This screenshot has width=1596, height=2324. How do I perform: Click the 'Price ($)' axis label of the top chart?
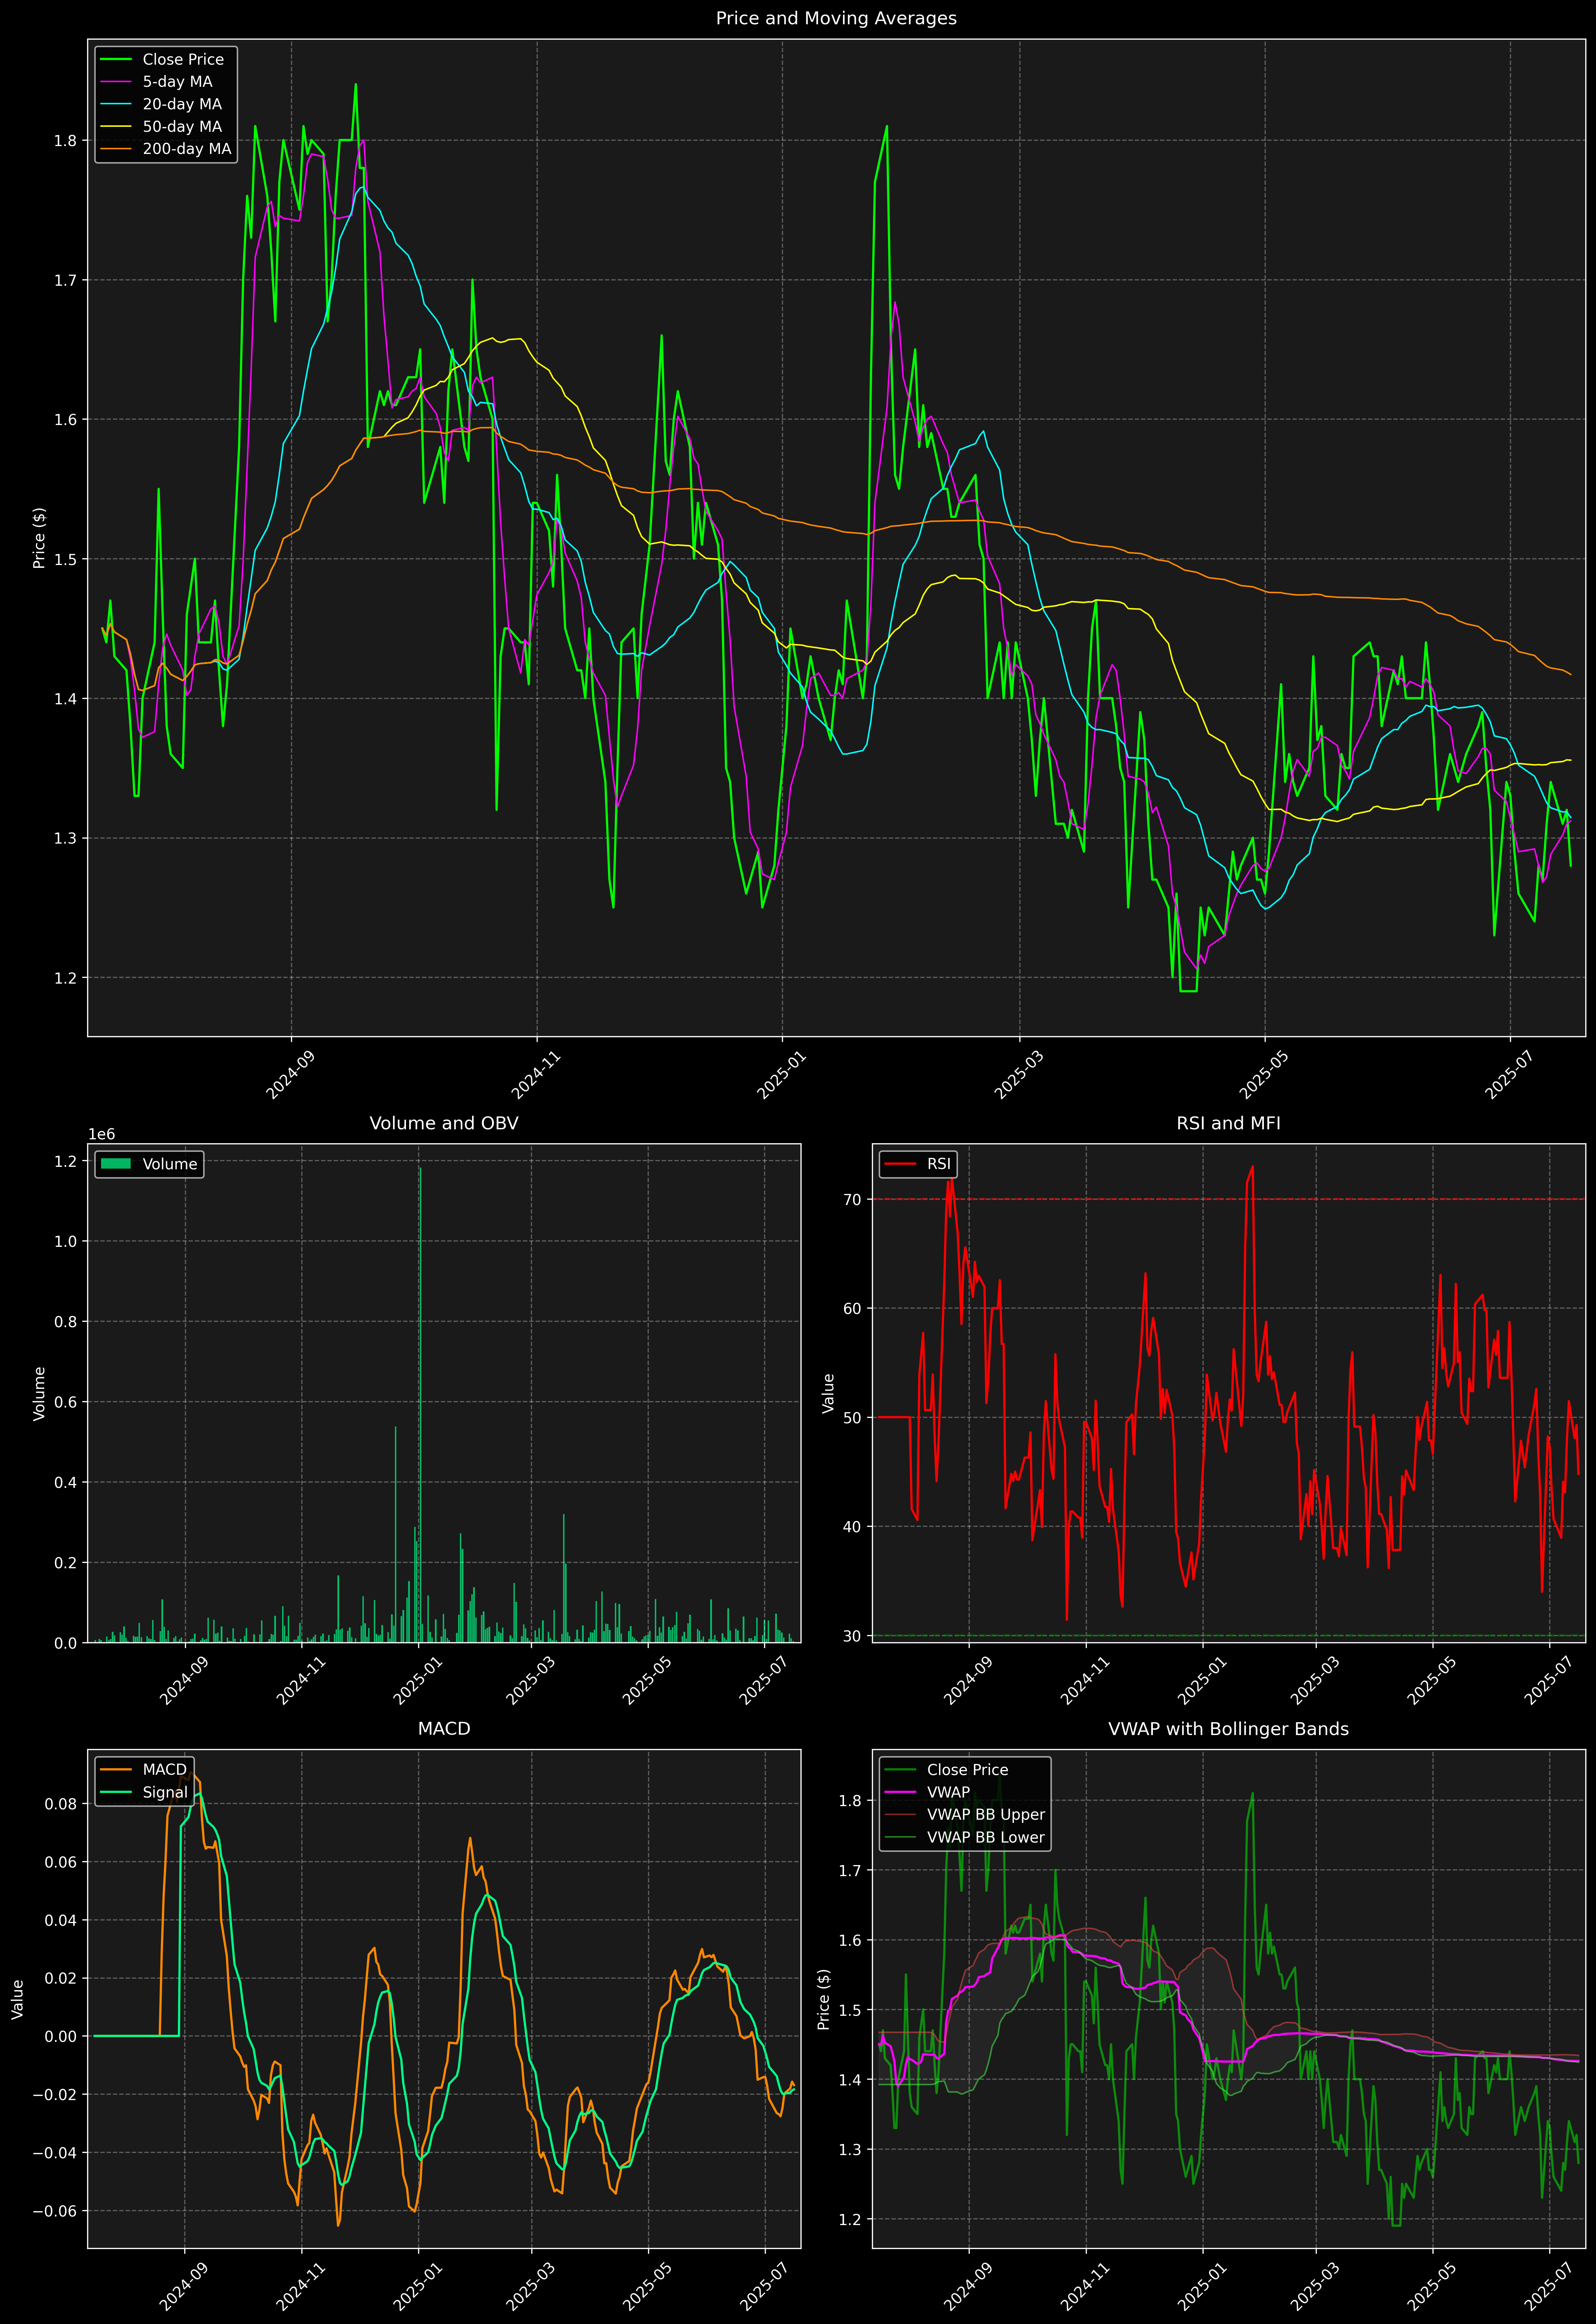tap(39, 538)
